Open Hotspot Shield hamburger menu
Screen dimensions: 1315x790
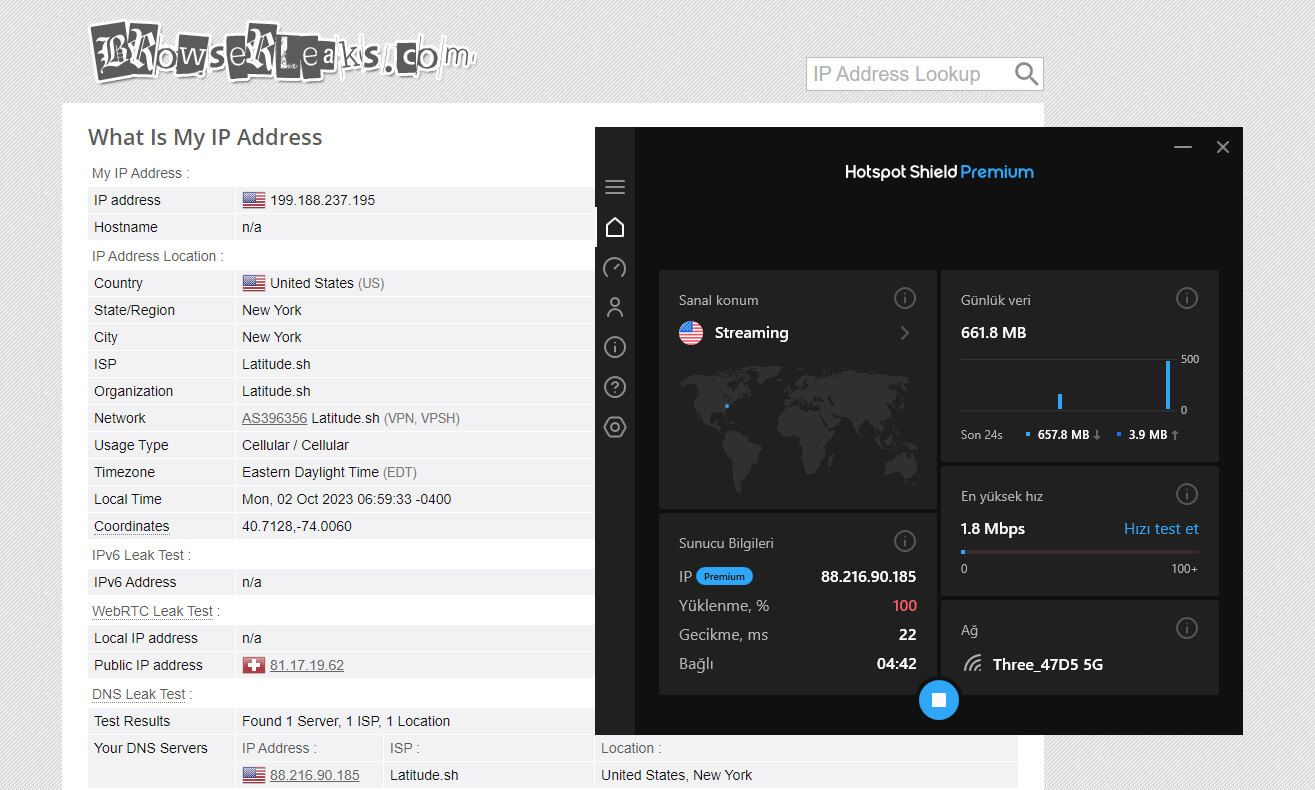point(615,187)
